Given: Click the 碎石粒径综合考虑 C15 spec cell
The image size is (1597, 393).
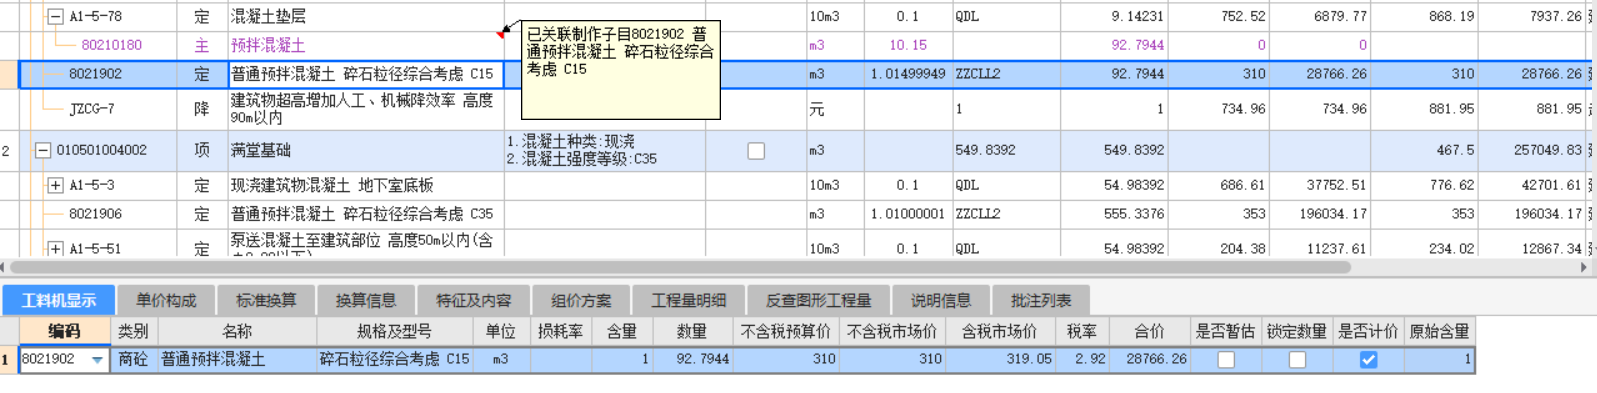Looking at the screenshot, I should 394,360.
